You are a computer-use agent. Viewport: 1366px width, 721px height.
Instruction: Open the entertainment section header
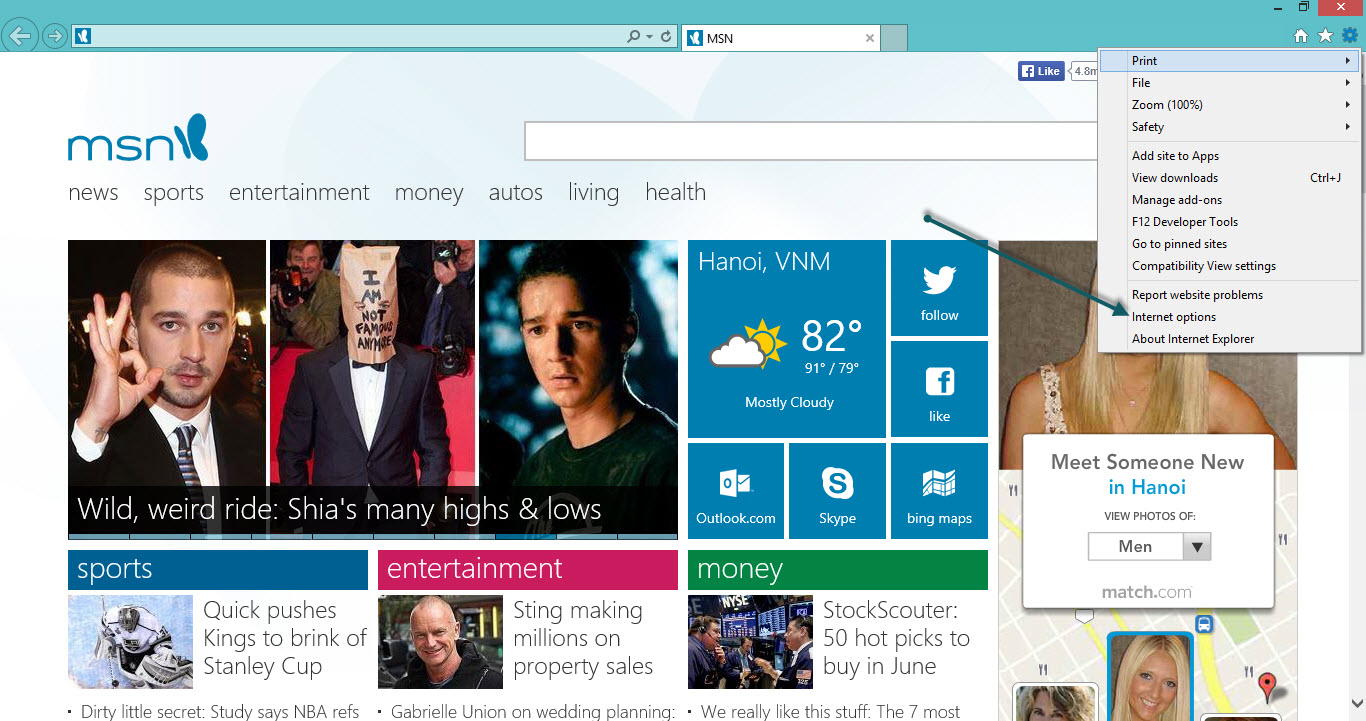pos(528,570)
